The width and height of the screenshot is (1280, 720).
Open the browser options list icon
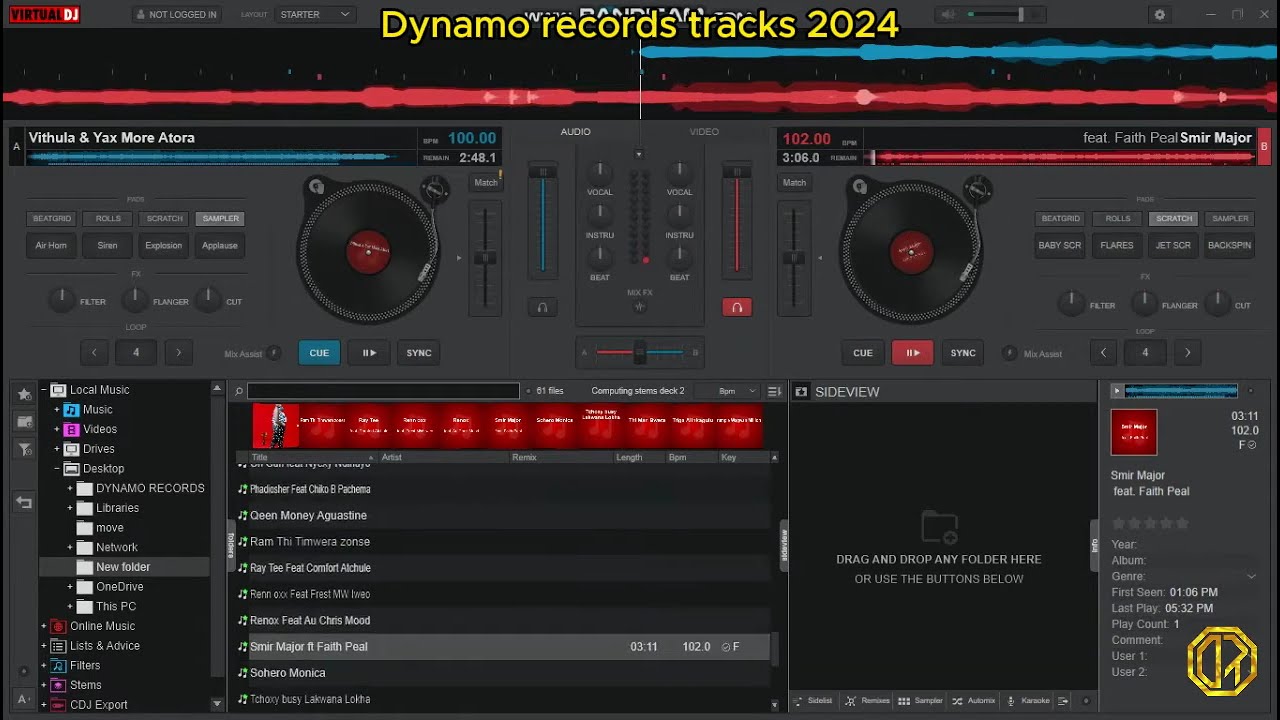[774, 391]
